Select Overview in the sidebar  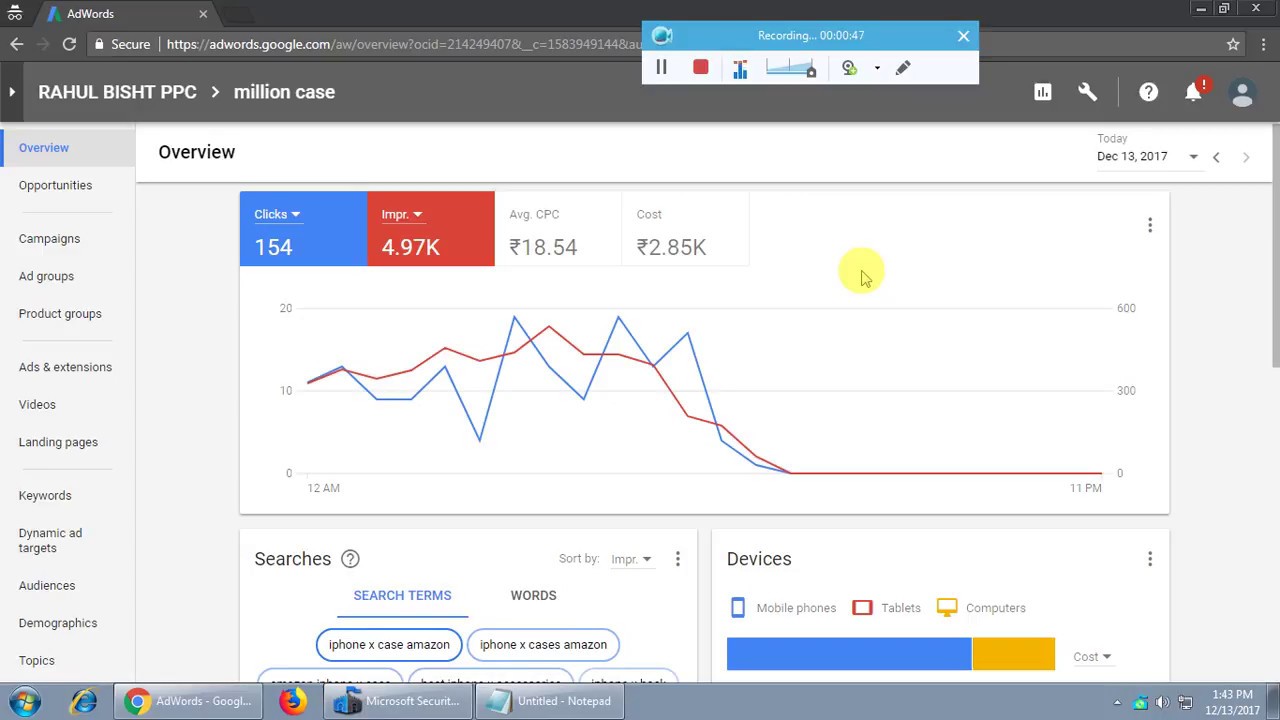67,148
